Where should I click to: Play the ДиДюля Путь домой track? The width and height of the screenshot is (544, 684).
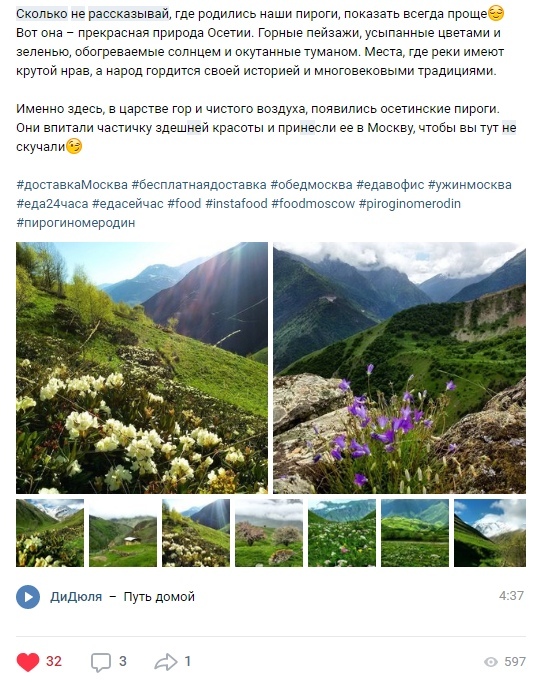point(28,597)
